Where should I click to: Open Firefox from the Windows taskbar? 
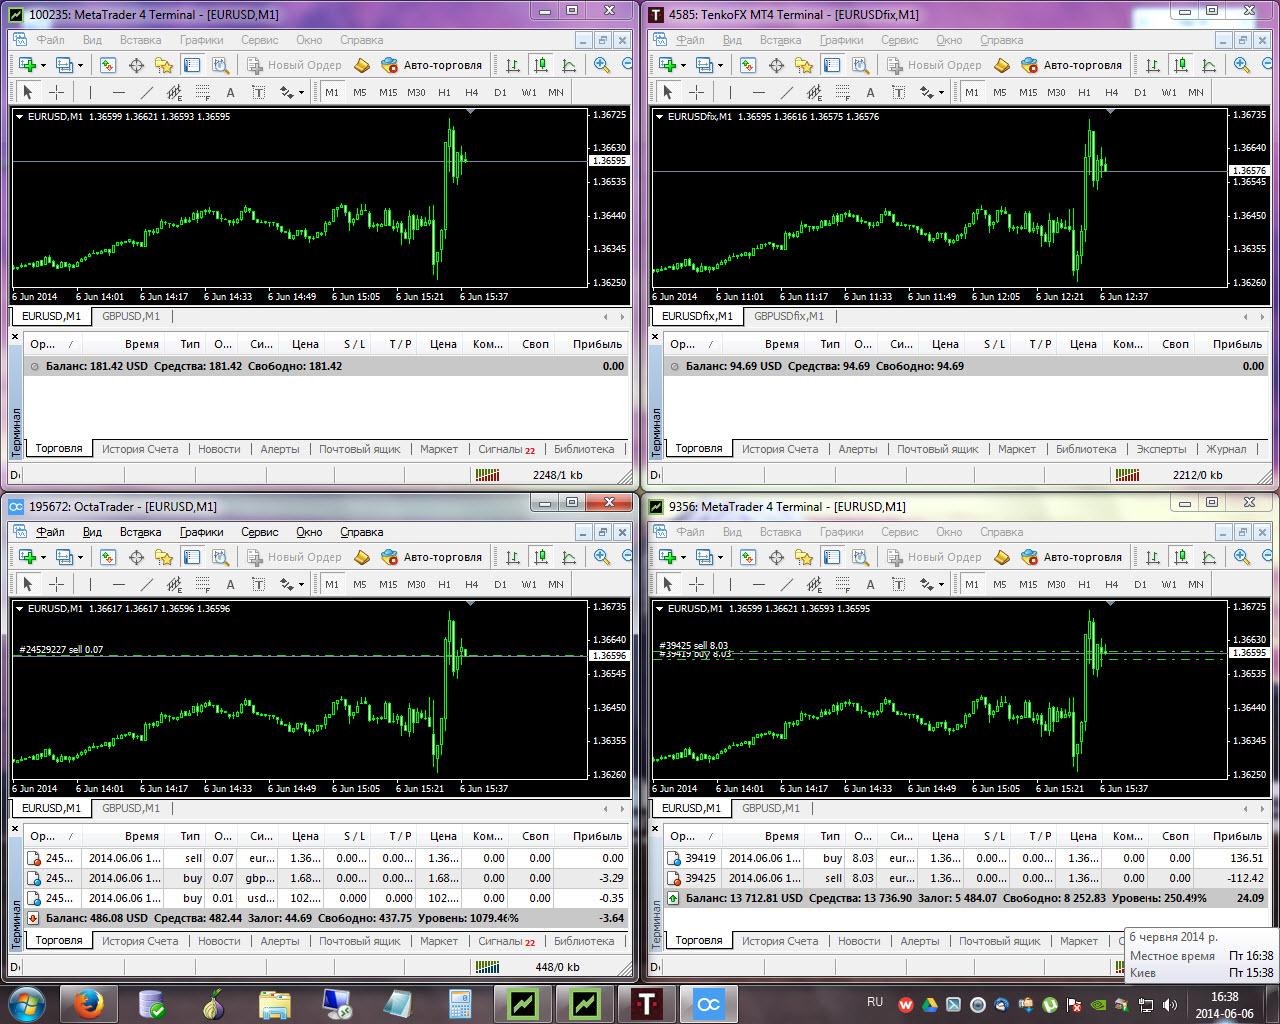87,1003
